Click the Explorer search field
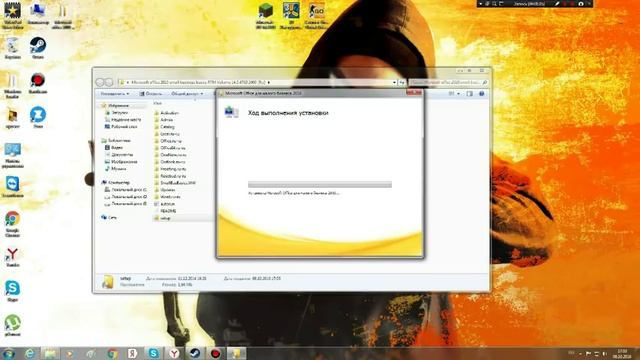 tap(448, 82)
